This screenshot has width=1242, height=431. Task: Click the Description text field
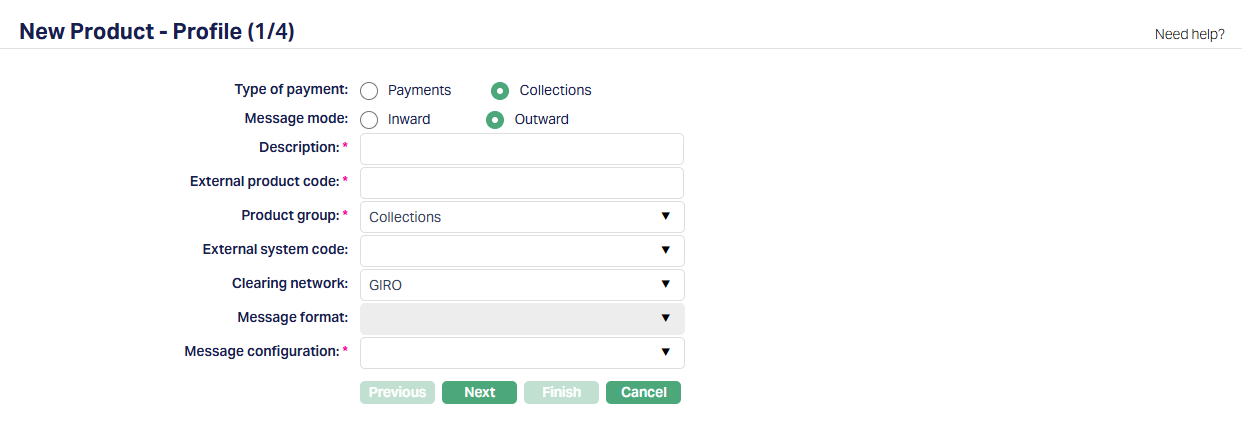click(x=521, y=149)
